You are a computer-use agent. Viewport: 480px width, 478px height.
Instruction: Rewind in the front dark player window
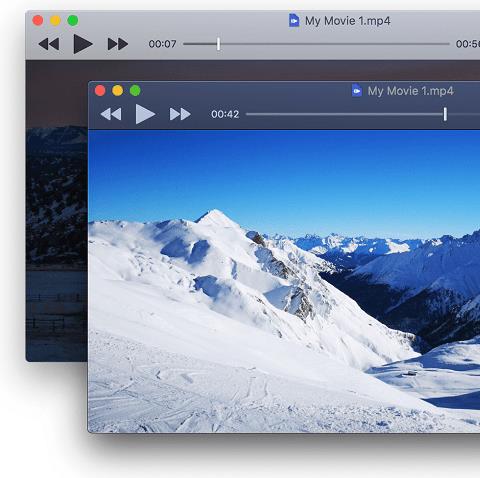(111, 114)
